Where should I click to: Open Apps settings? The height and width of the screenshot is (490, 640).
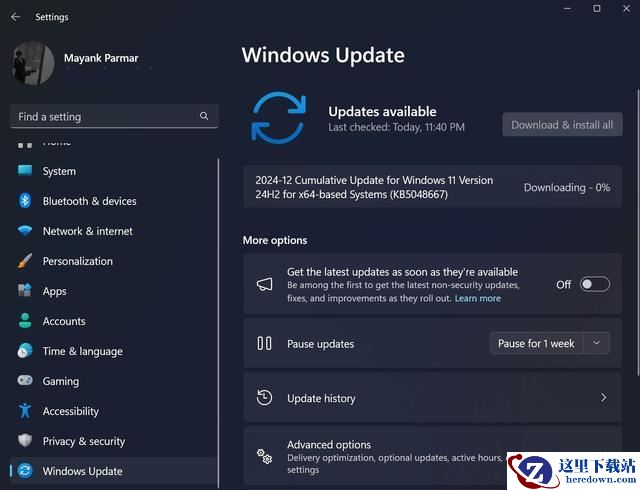point(113,291)
